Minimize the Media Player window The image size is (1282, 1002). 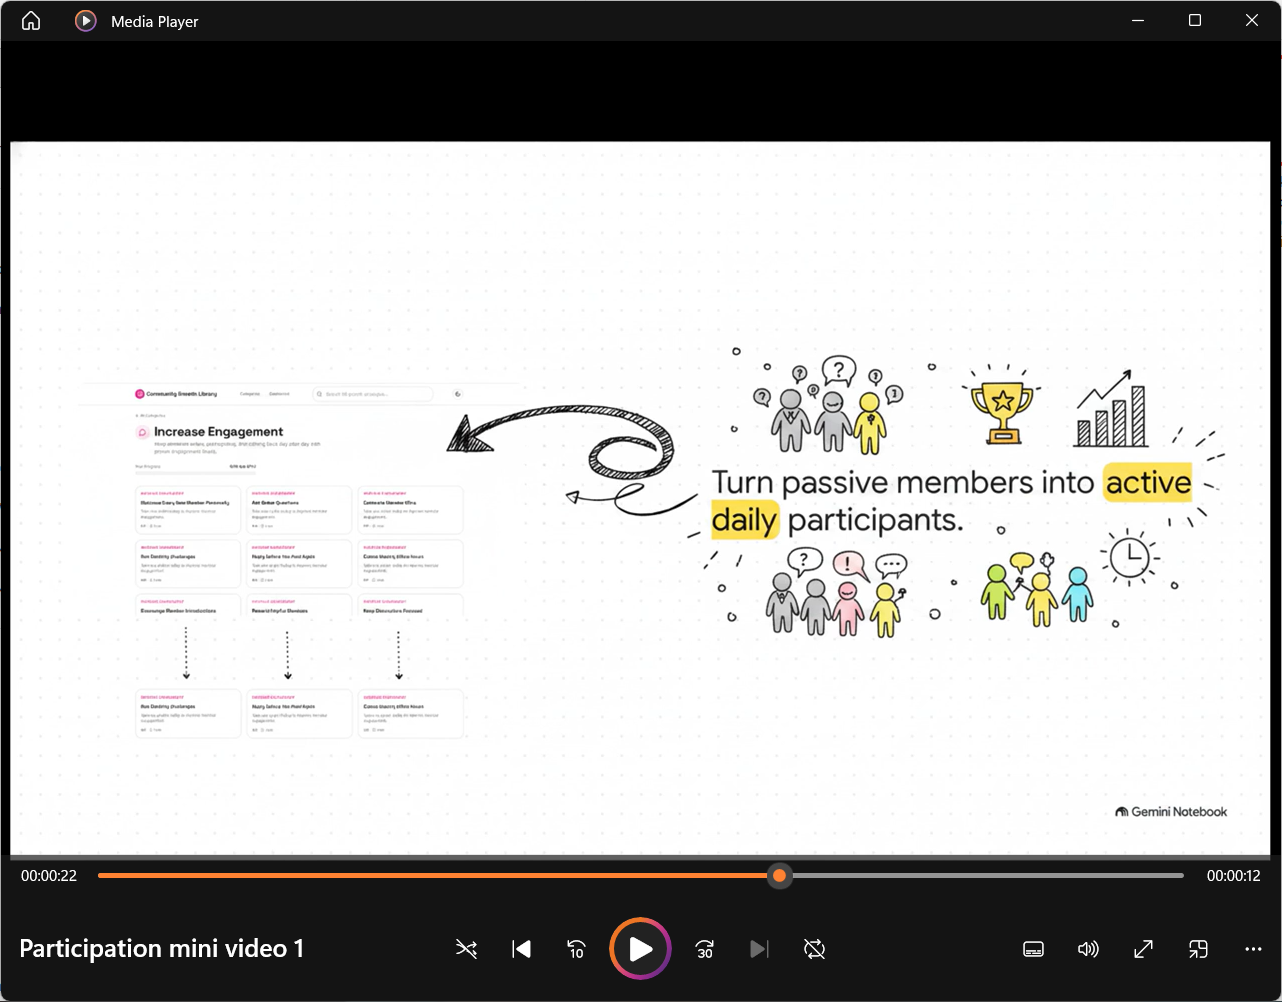point(1138,21)
